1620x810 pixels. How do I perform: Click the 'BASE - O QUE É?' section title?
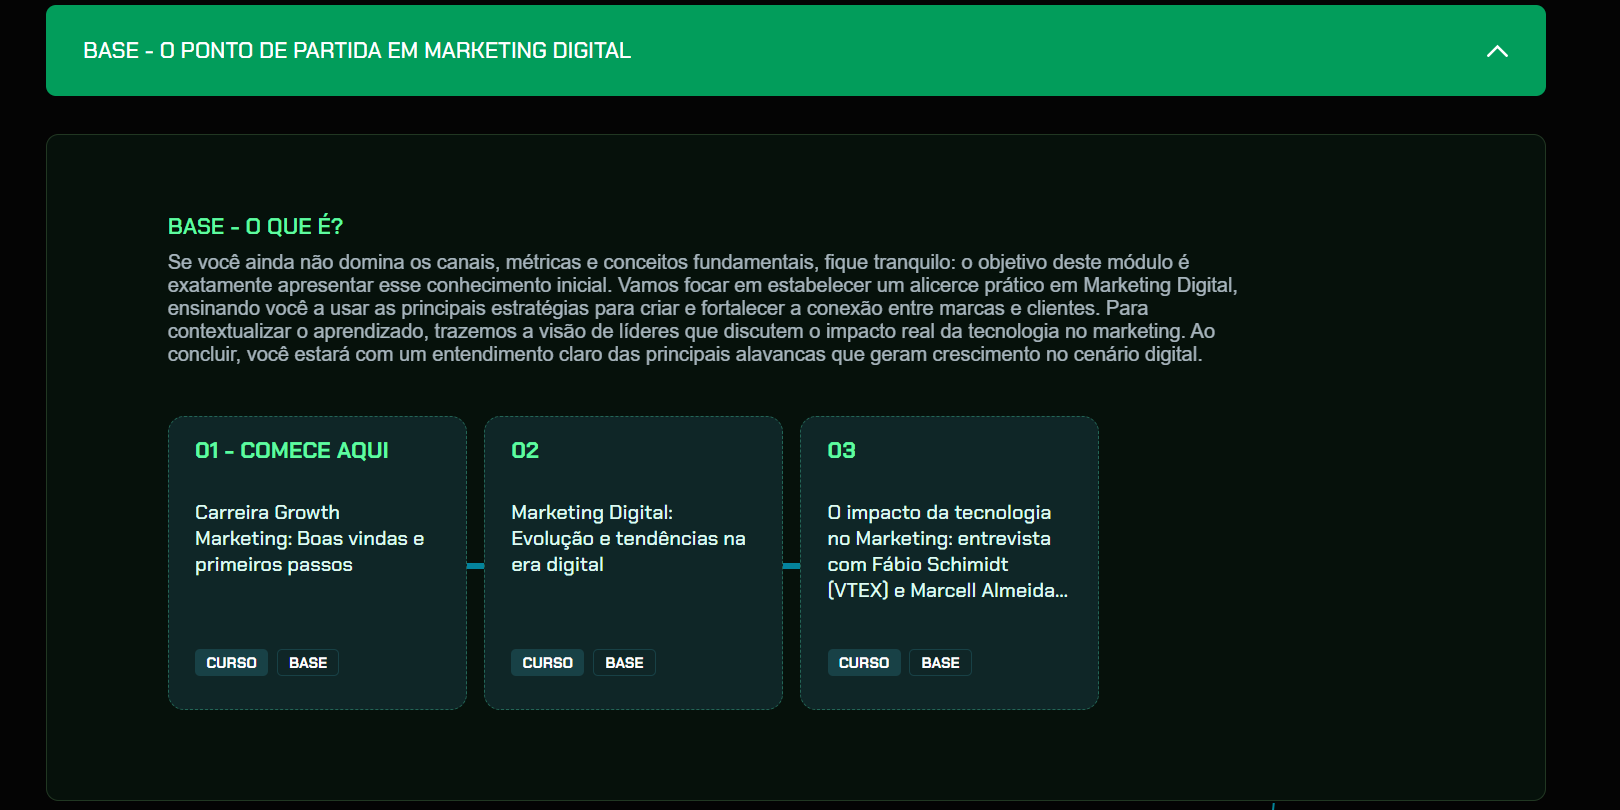pos(255,226)
